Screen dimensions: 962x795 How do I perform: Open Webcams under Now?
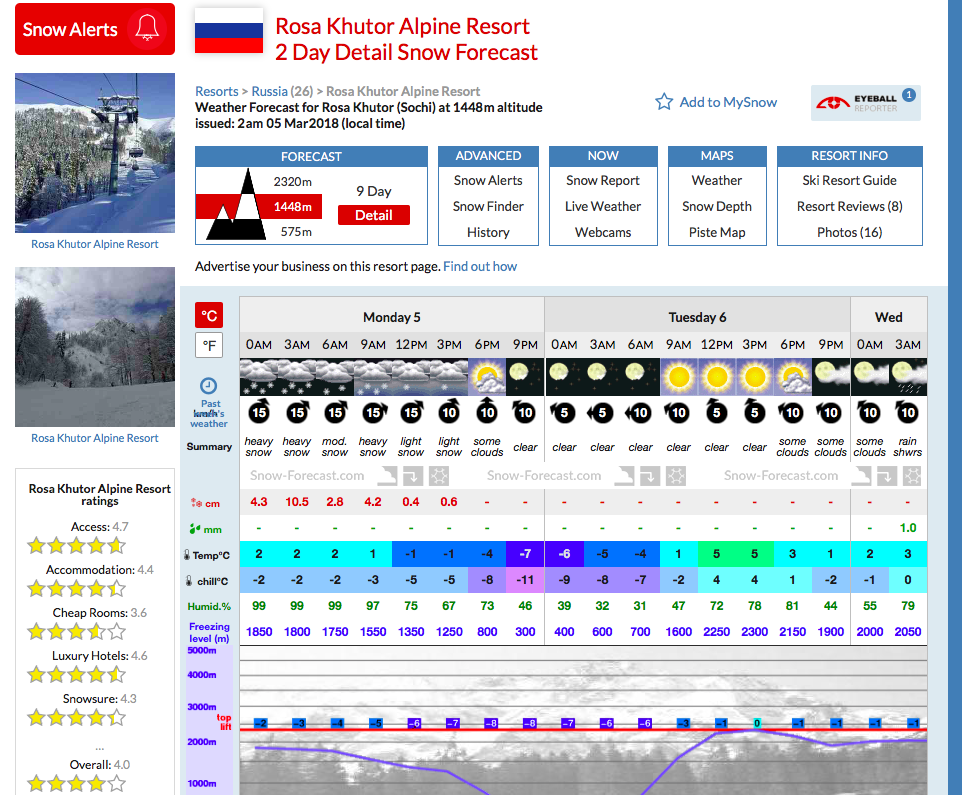(x=603, y=232)
